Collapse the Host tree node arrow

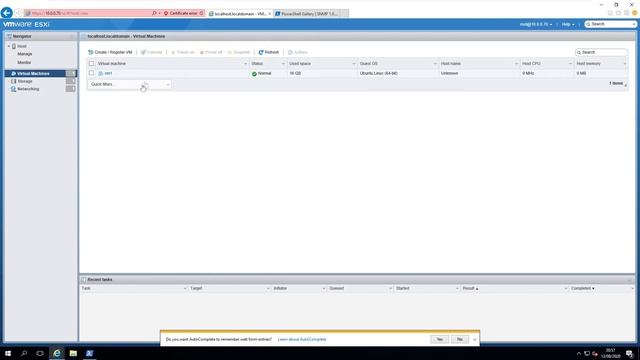(9, 46)
